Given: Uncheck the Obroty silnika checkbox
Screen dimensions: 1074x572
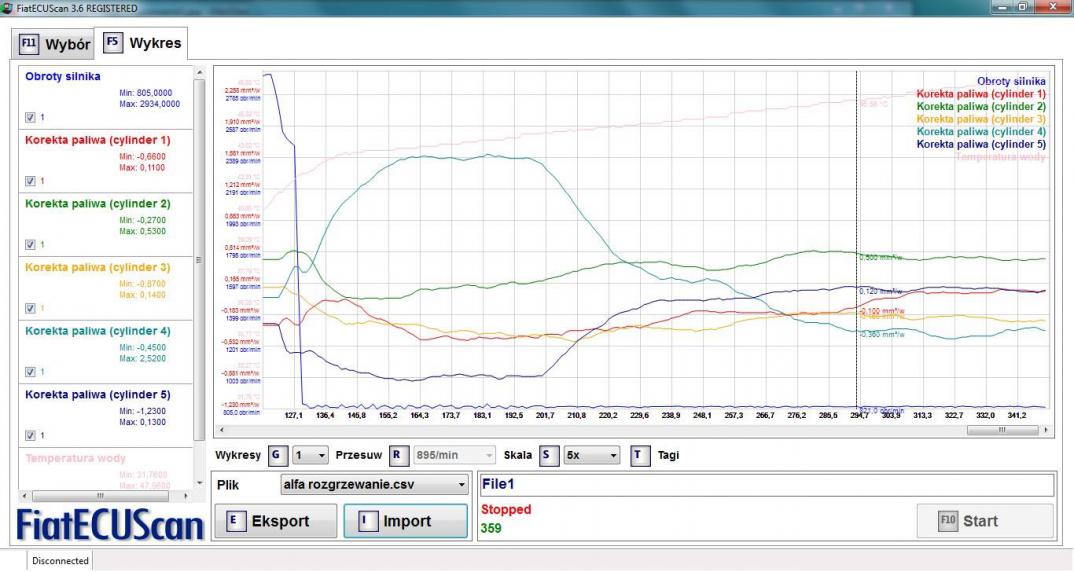Looking at the screenshot, I should click(x=29, y=117).
